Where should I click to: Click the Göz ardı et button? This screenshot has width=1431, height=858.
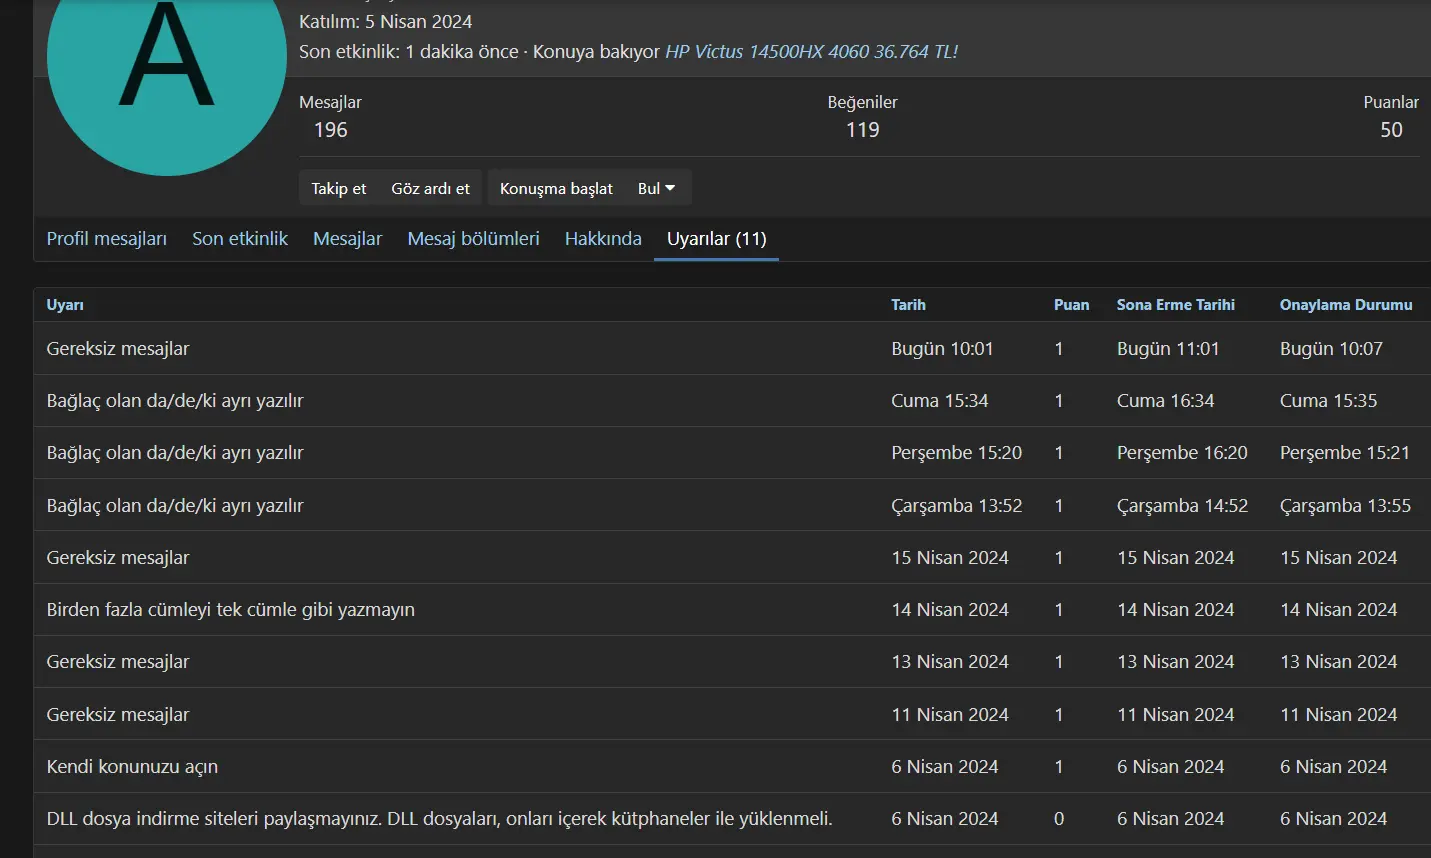(x=430, y=188)
